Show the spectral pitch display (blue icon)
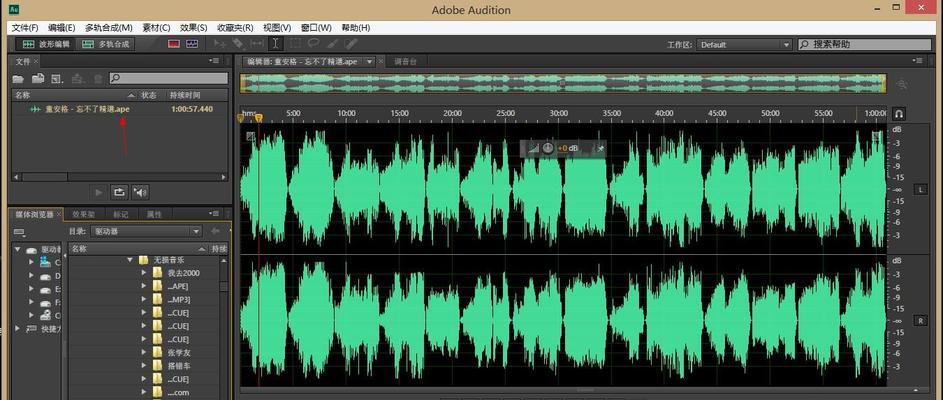Screen dimensions: 943x400 192,44
